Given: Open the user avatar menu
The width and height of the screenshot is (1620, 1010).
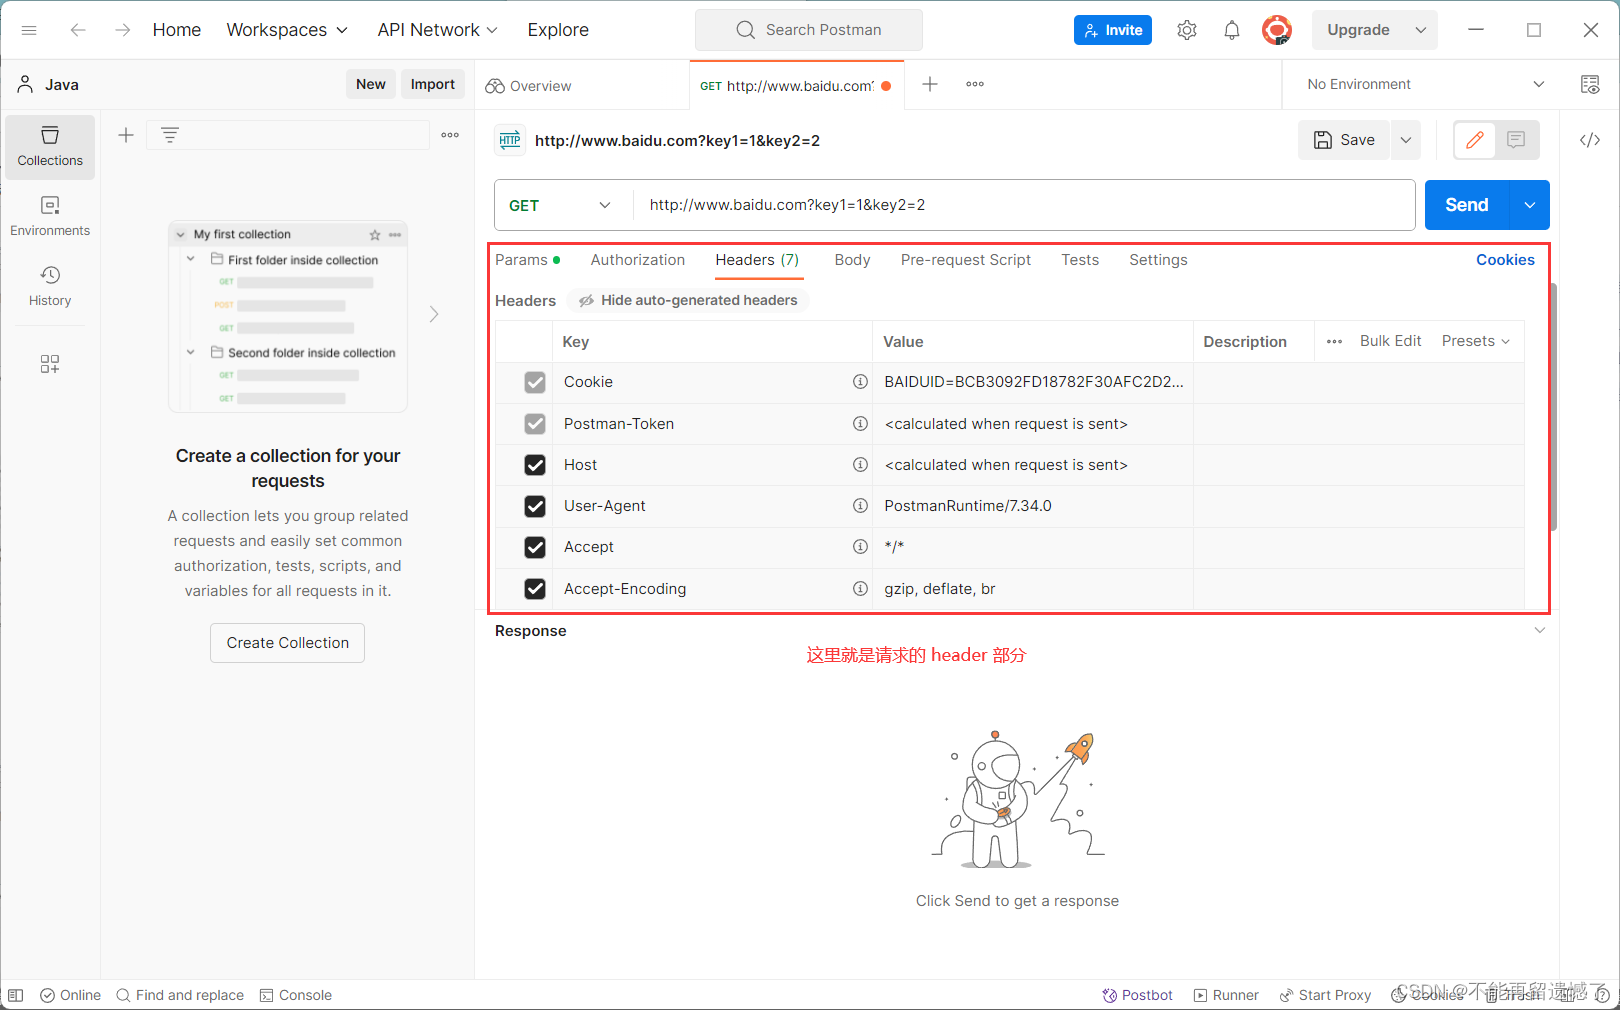Looking at the screenshot, I should pyautogui.click(x=1277, y=30).
